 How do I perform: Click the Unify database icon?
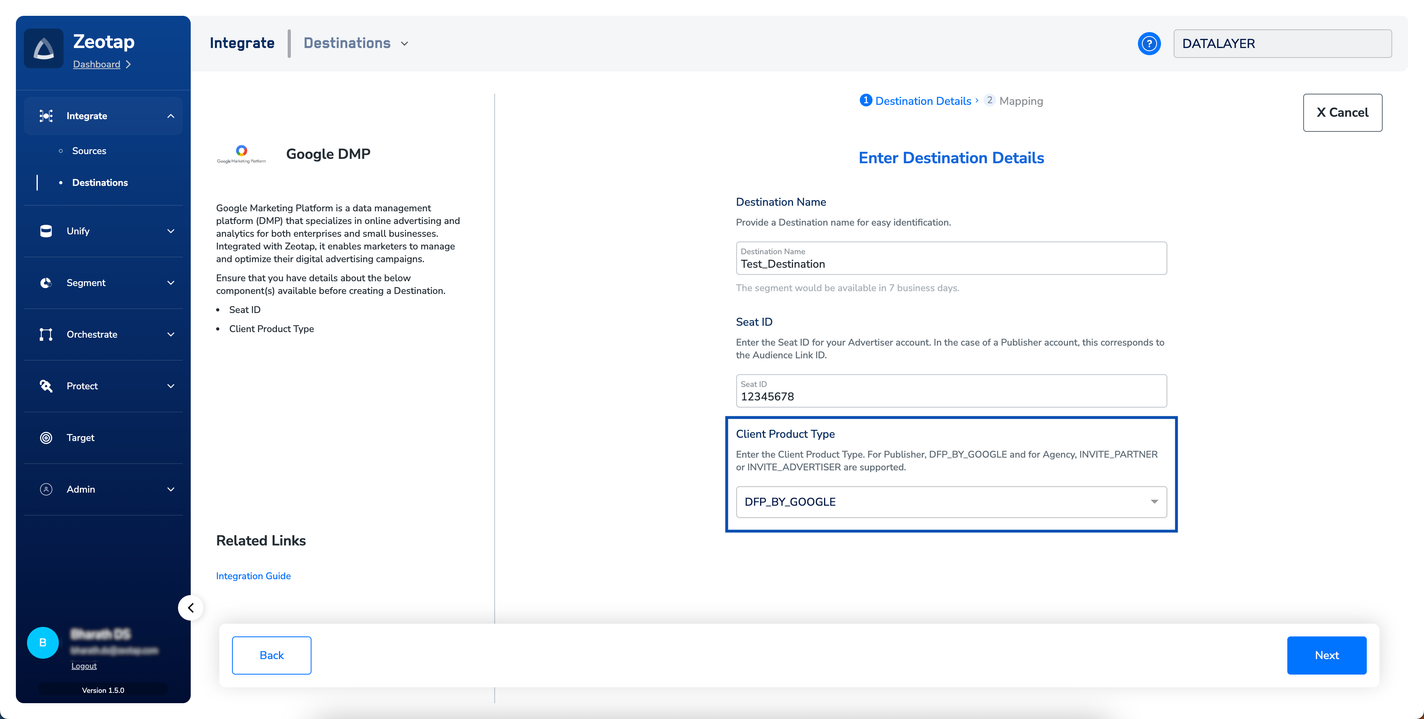(46, 231)
